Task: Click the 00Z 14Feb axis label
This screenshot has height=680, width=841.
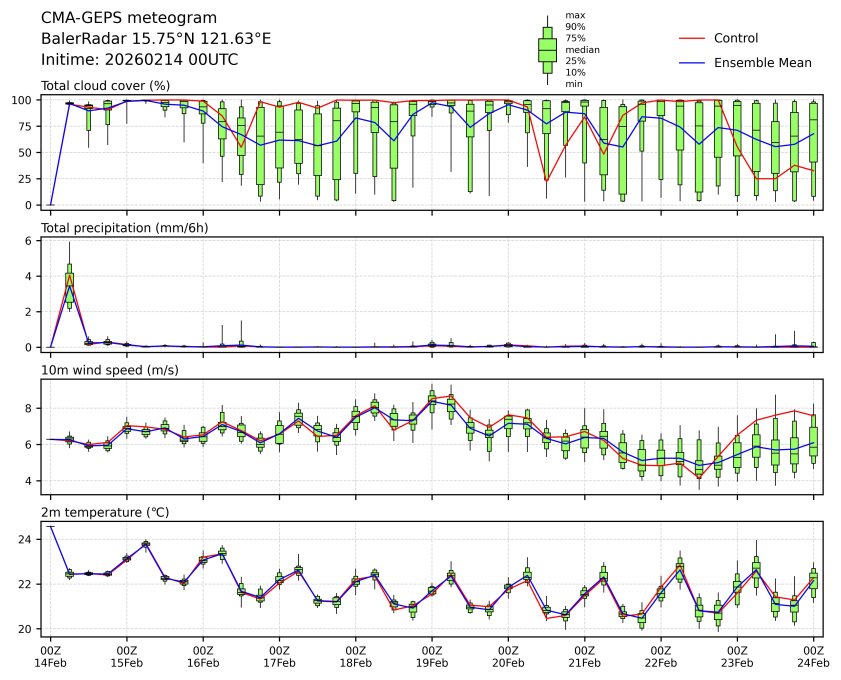Action: coord(50,656)
